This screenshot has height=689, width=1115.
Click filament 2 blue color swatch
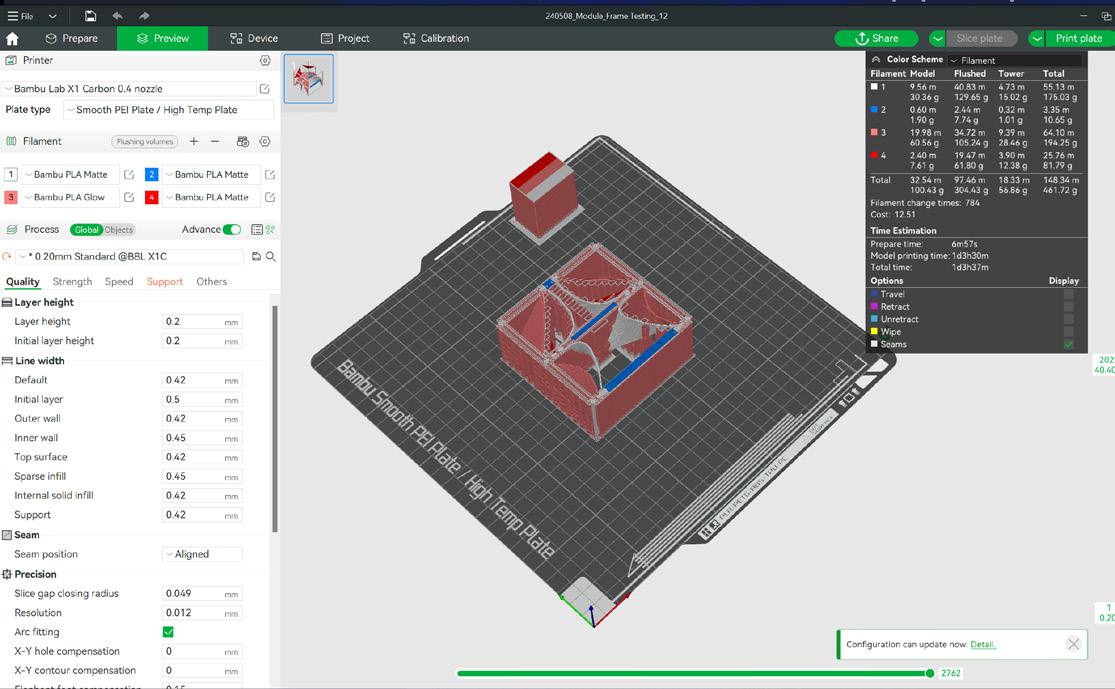(x=151, y=174)
